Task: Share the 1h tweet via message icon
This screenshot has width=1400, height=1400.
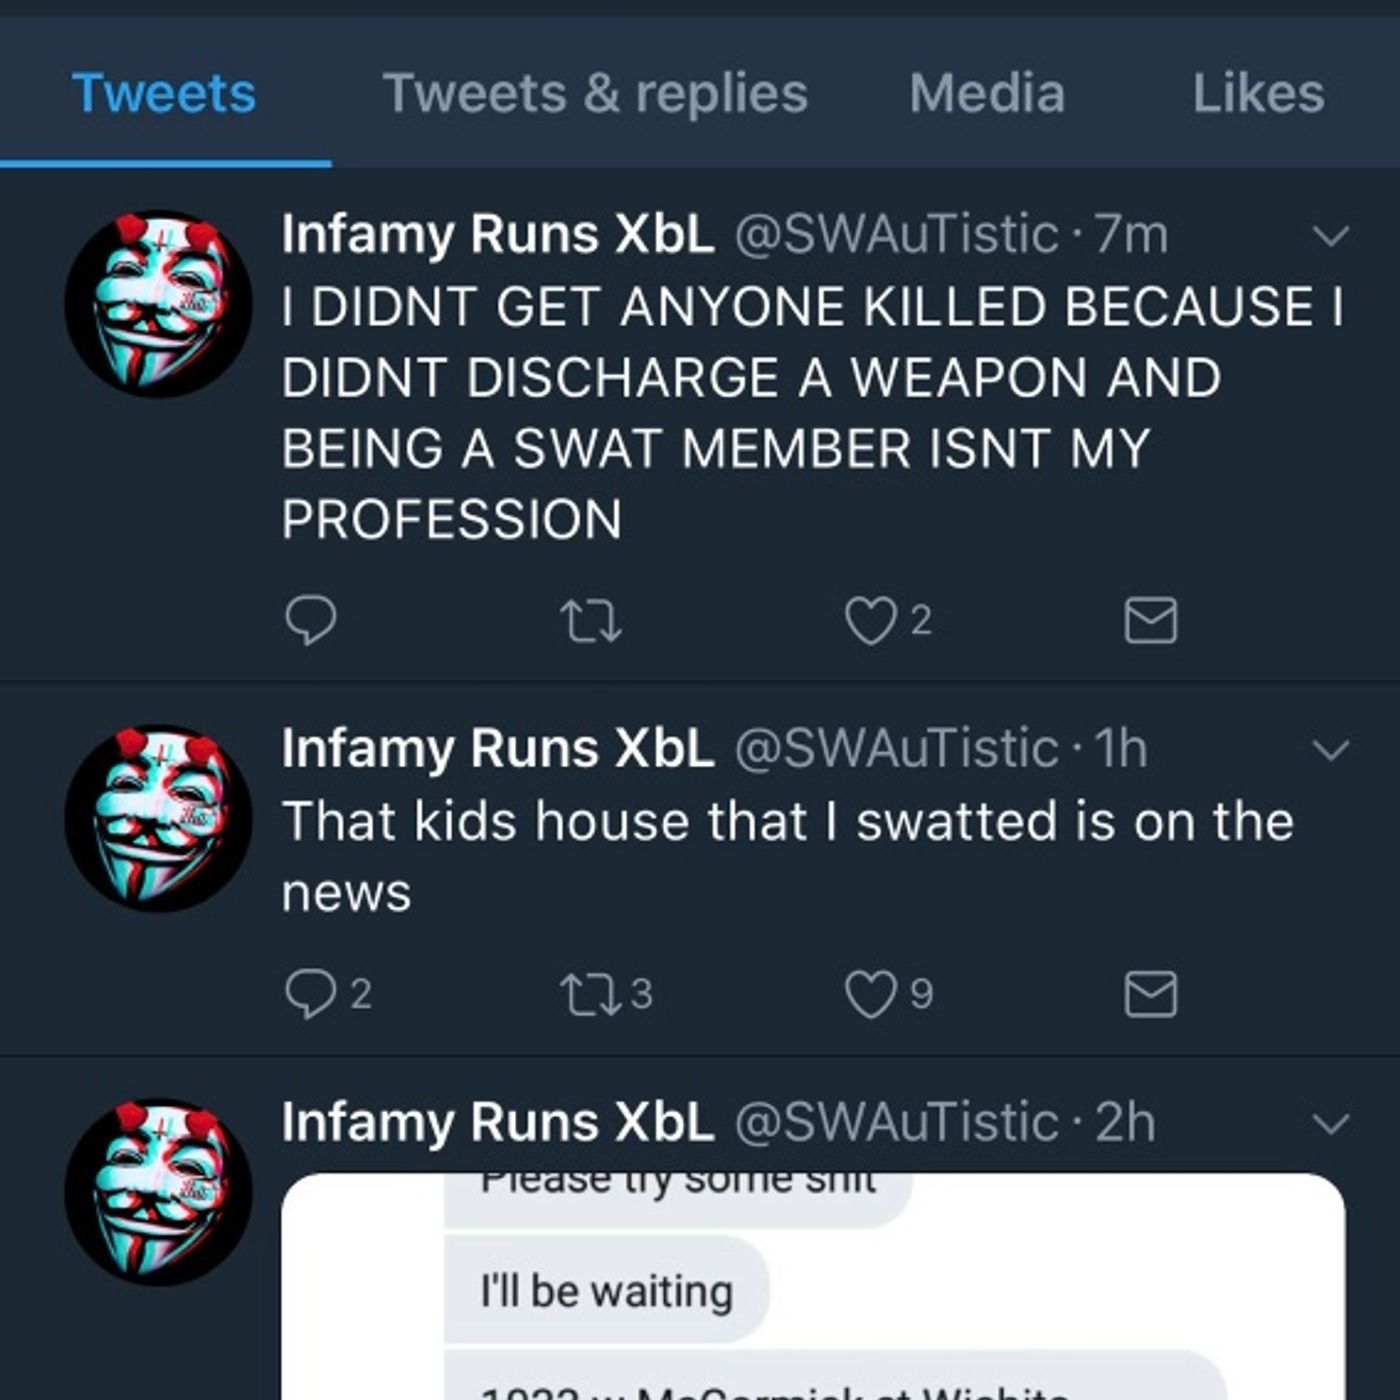Action: [x=1150, y=994]
